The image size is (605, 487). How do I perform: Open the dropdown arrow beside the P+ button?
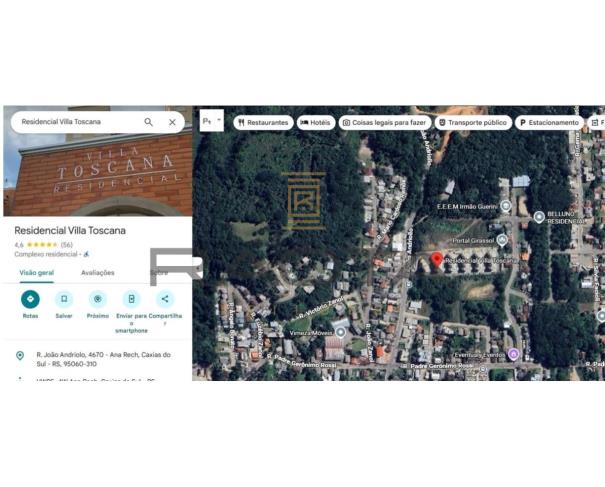(x=219, y=120)
